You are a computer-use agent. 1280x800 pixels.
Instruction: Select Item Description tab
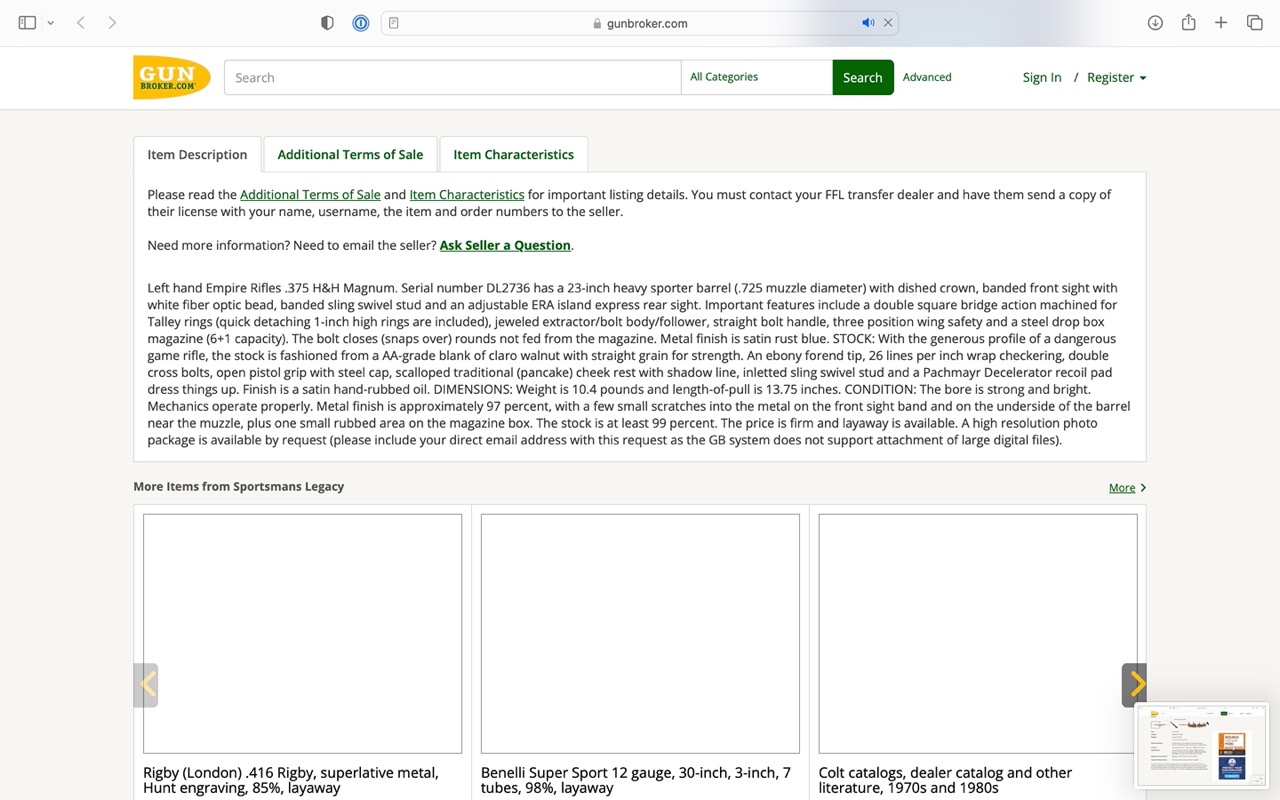[197, 154]
